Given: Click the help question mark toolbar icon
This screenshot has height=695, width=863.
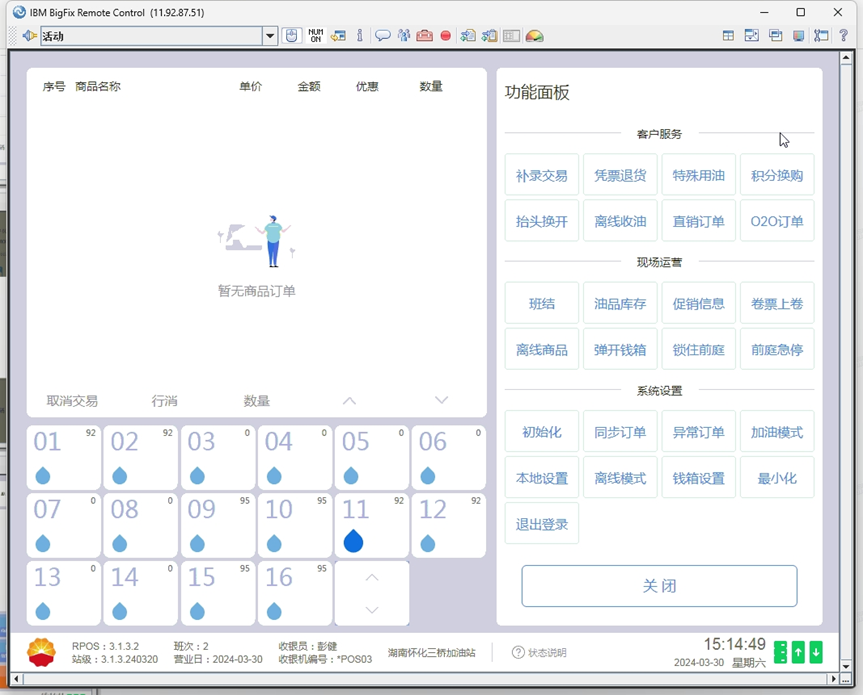Looking at the screenshot, I should click(844, 36).
